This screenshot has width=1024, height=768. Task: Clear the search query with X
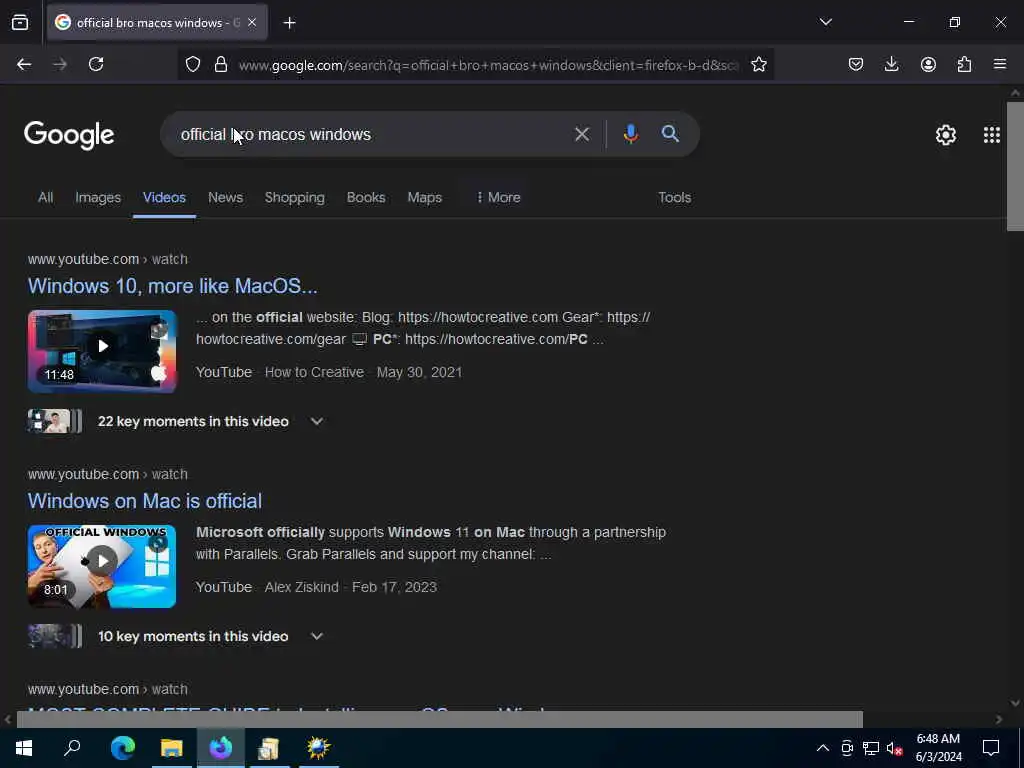[x=582, y=135]
